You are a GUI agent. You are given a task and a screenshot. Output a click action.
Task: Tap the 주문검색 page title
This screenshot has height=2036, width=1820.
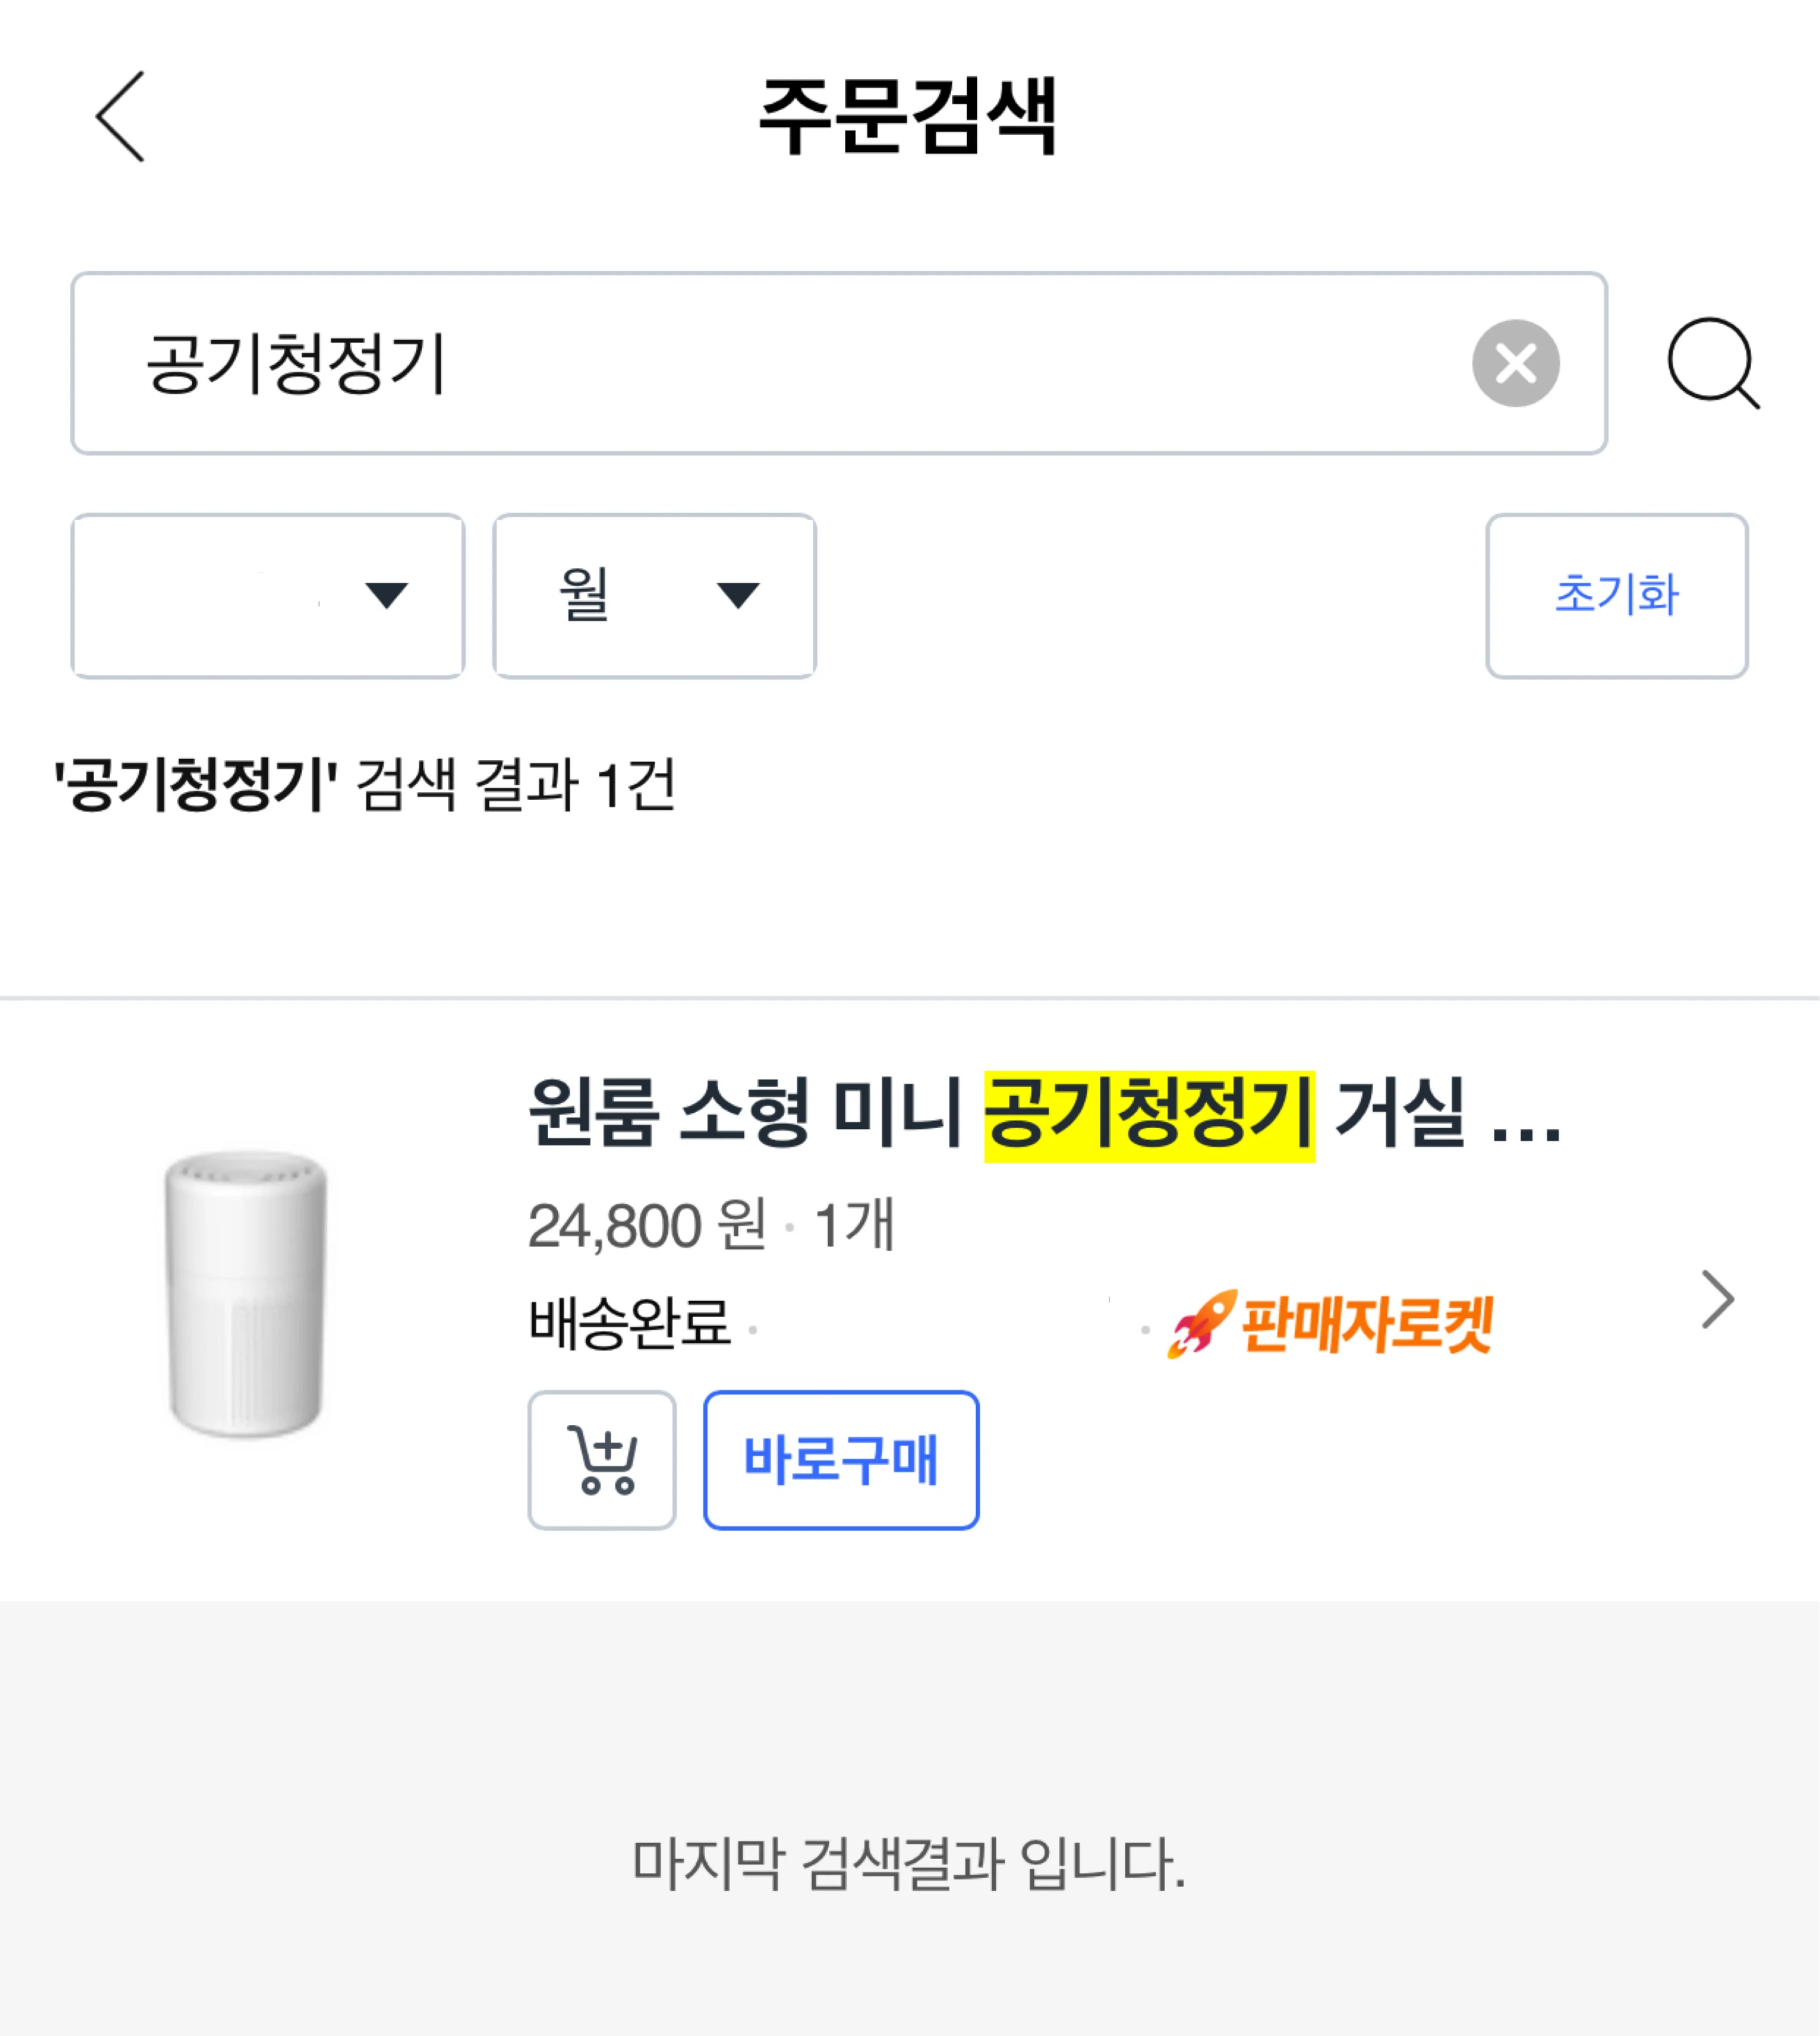(908, 117)
